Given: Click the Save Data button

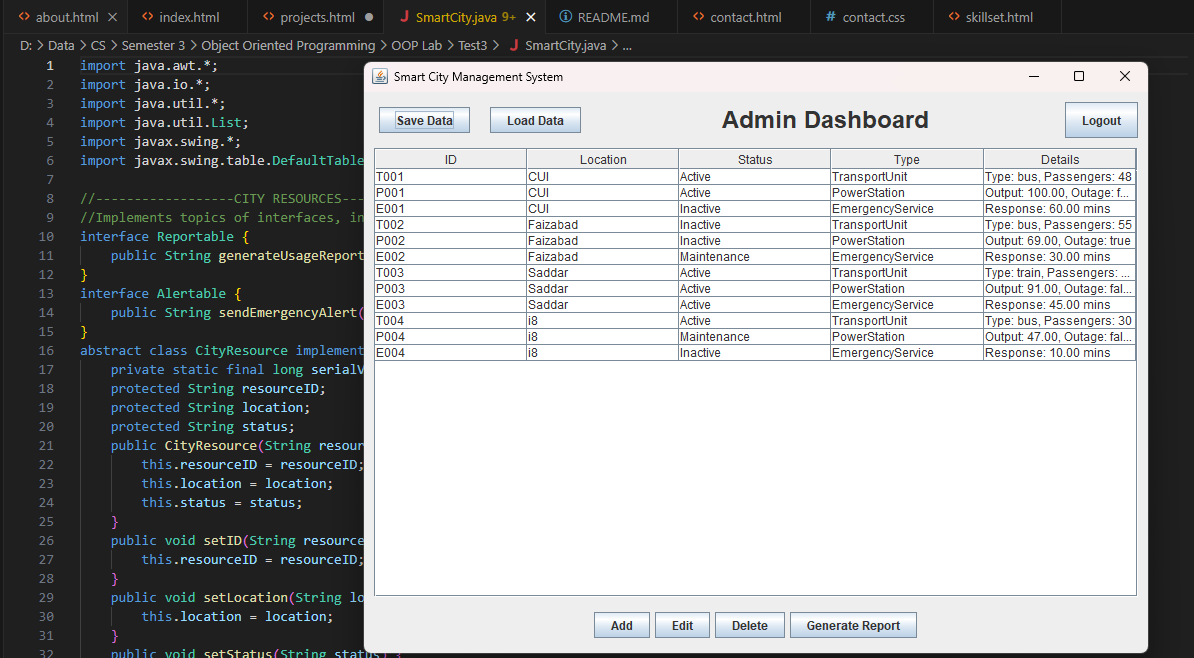Looking at the screenshot, I should click(424, 120).
